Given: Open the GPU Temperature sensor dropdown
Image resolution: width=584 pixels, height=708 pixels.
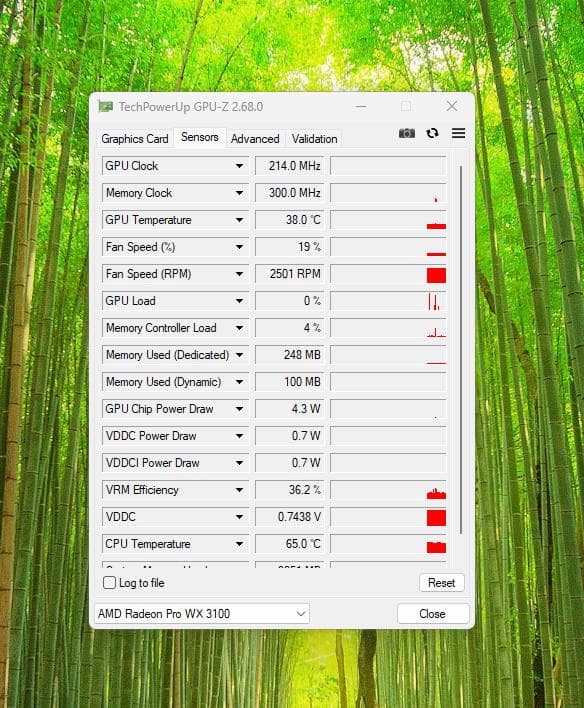Looking at the screenshot, I should (x=239, y=220).
